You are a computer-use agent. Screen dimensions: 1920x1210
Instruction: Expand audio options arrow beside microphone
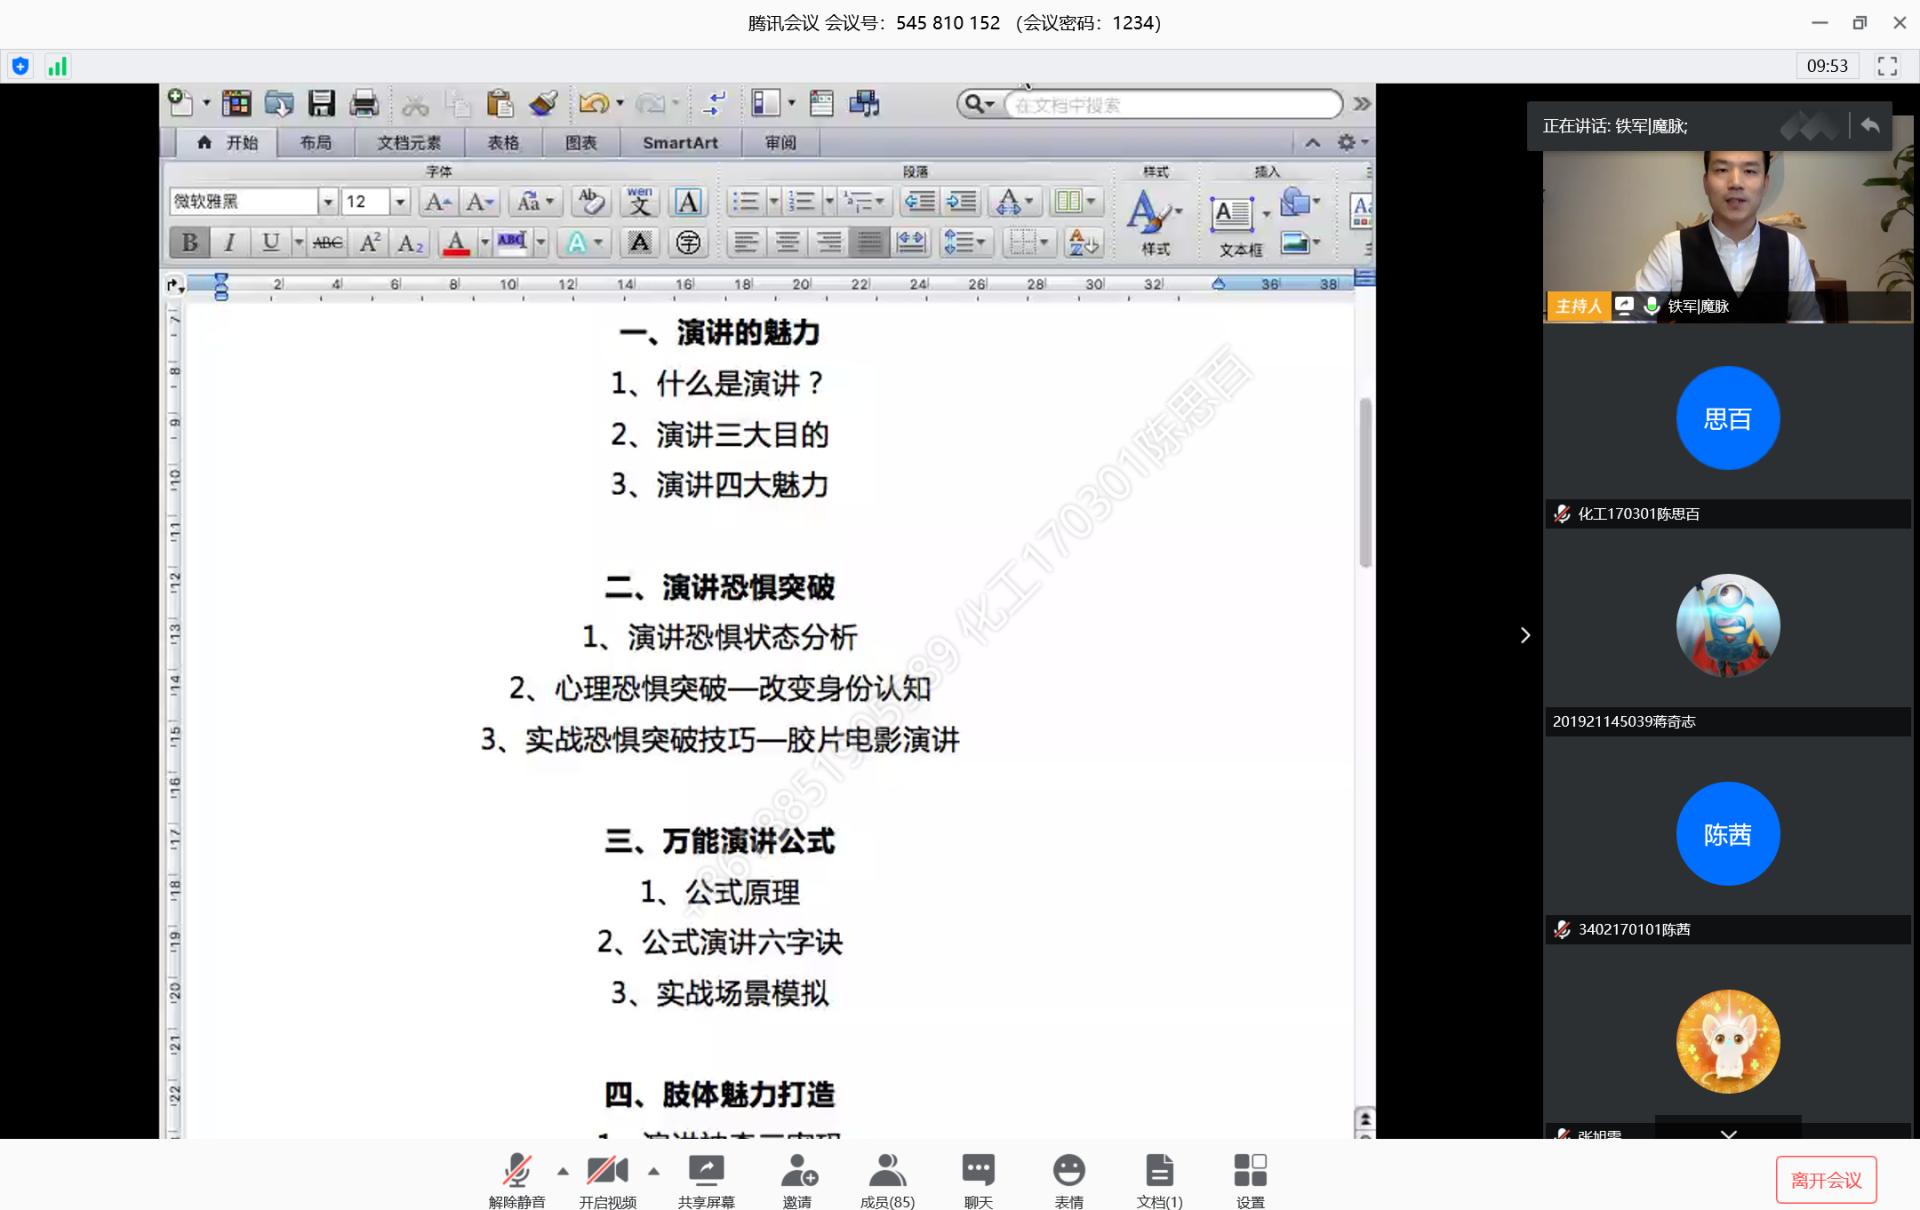pos(563,1171)
